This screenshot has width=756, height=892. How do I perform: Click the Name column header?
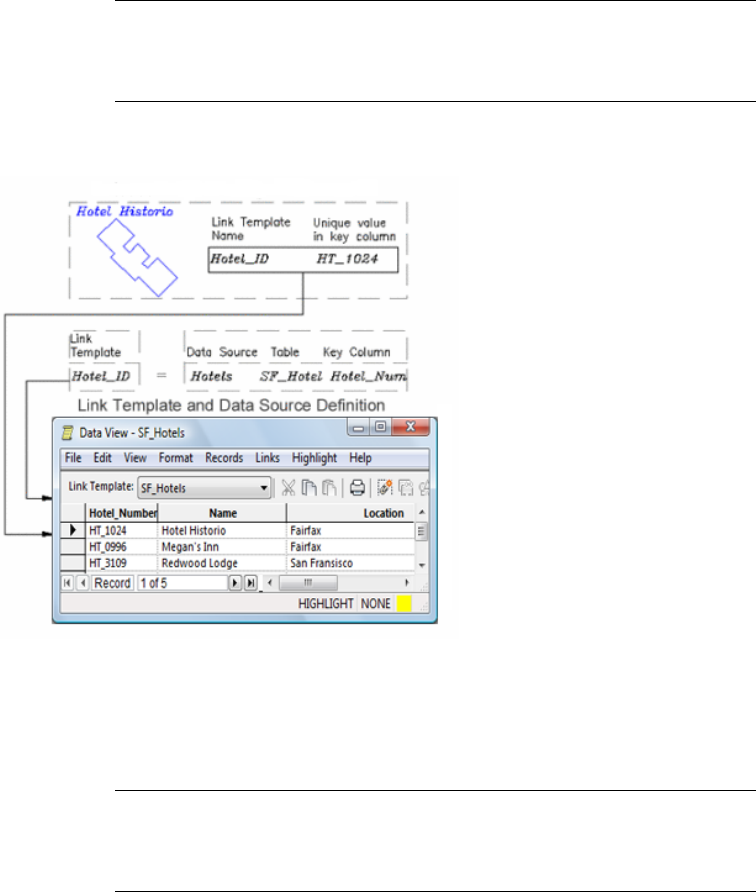click(x=222, y=513)
